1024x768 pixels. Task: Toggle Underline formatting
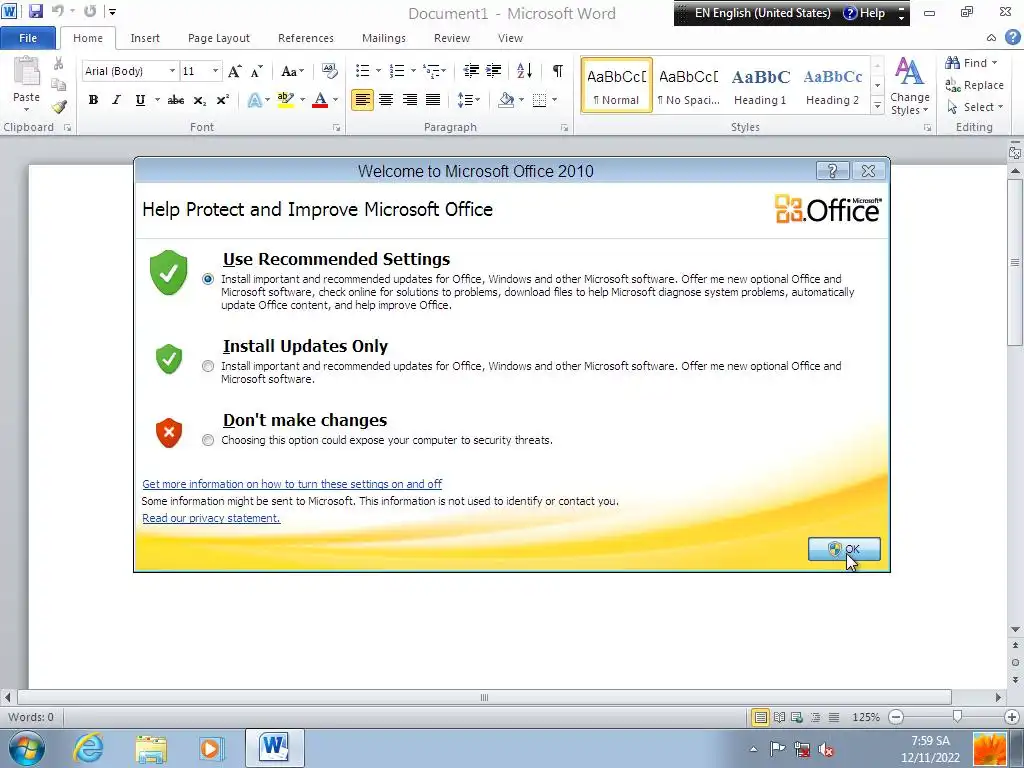[x=140, y=100]
